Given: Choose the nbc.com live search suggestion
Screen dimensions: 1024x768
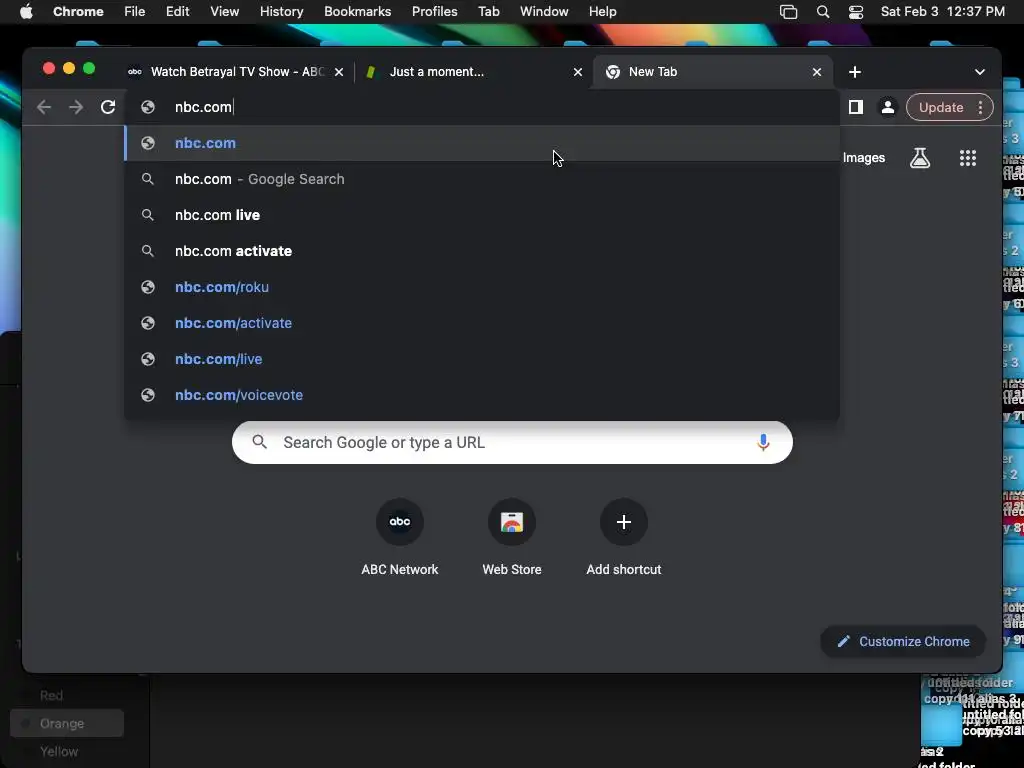Looking at the screenshot, I should (x=482, y=215).
